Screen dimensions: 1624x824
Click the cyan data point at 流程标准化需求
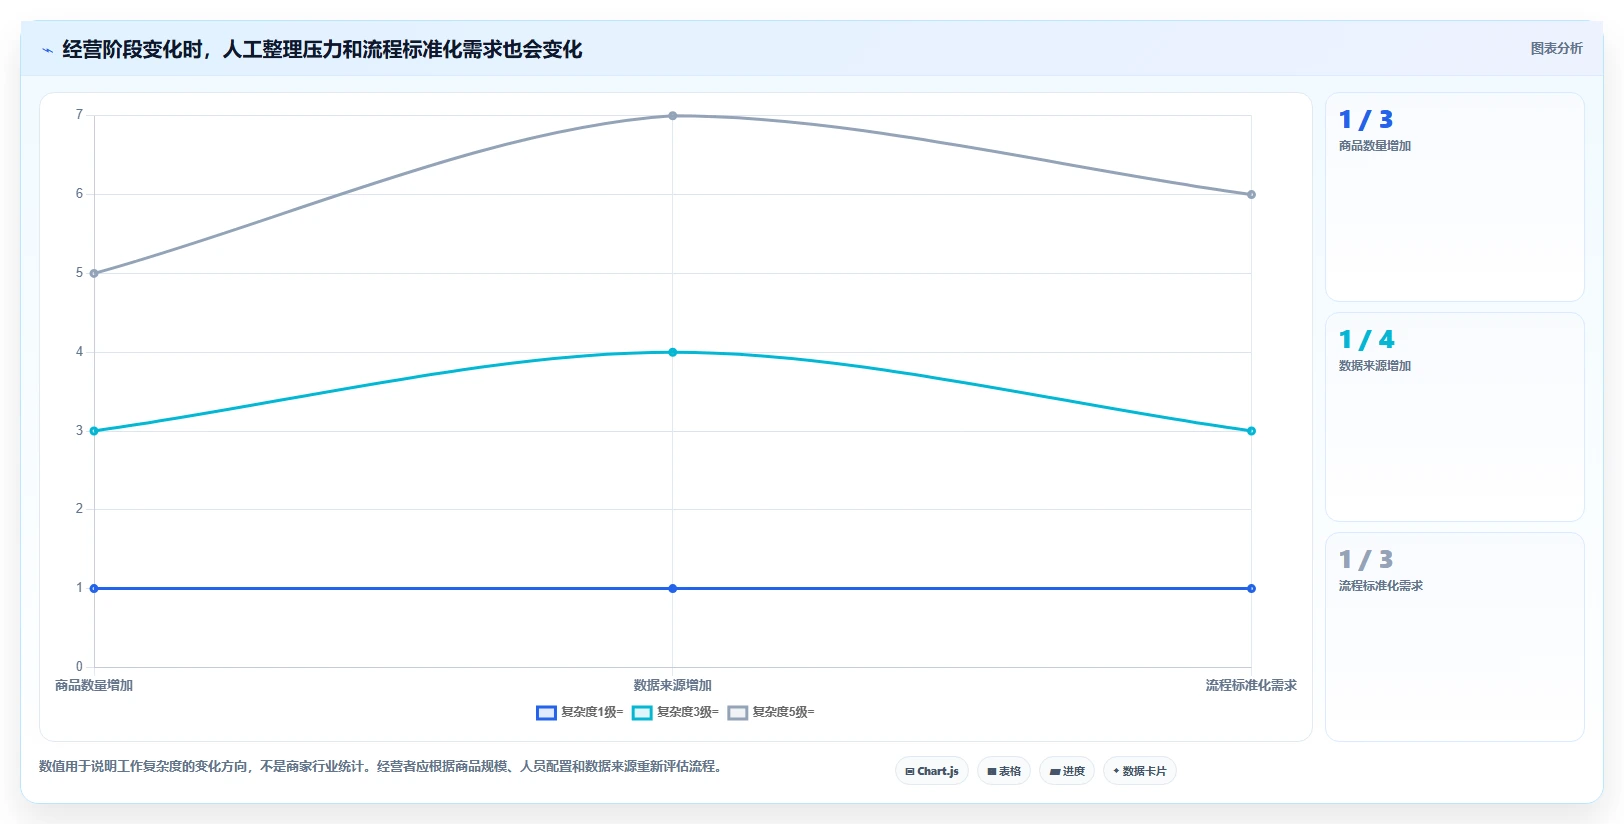(1251, 431)
